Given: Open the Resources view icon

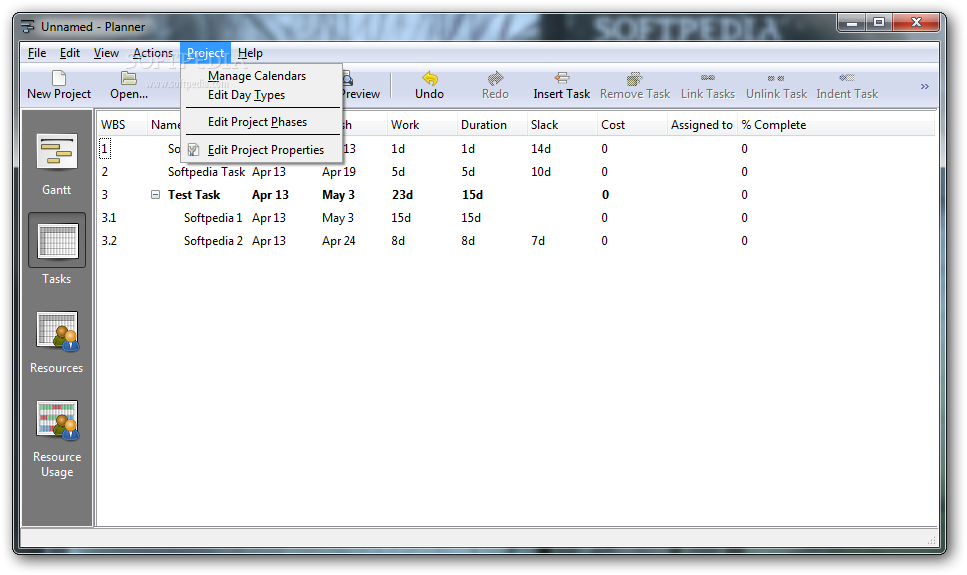Looking at the screenshot, I should [x=57, y=331].
